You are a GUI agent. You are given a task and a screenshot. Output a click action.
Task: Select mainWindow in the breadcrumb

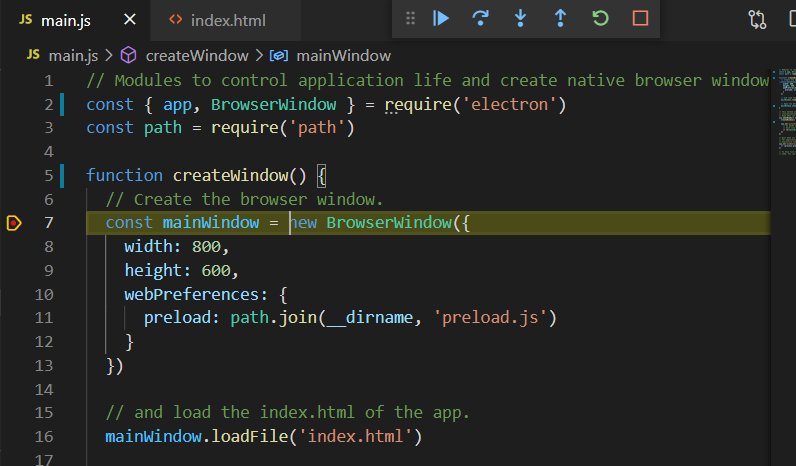click(344, 56)
